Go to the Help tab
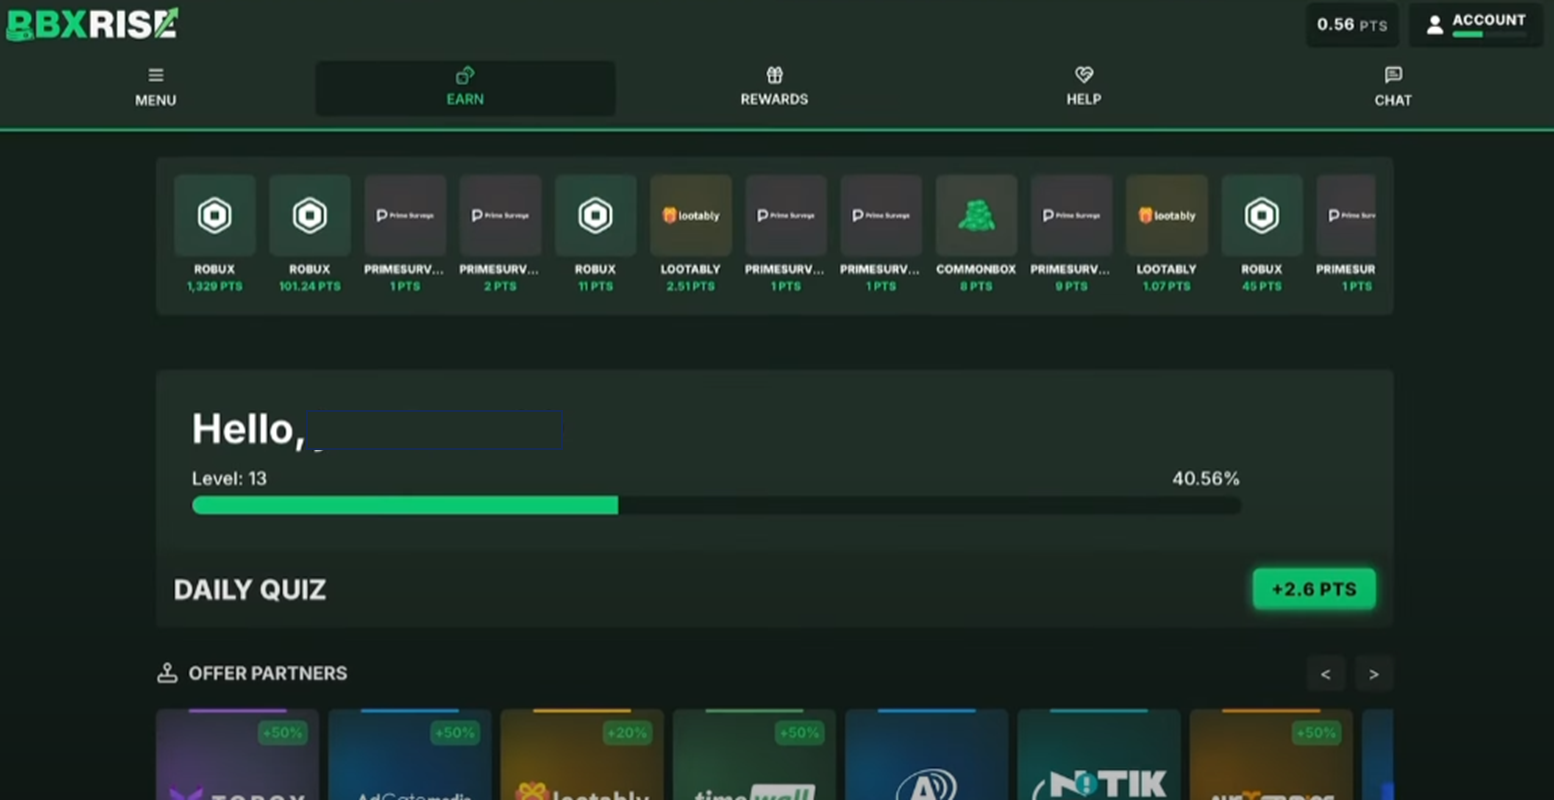 (1083, 88)
